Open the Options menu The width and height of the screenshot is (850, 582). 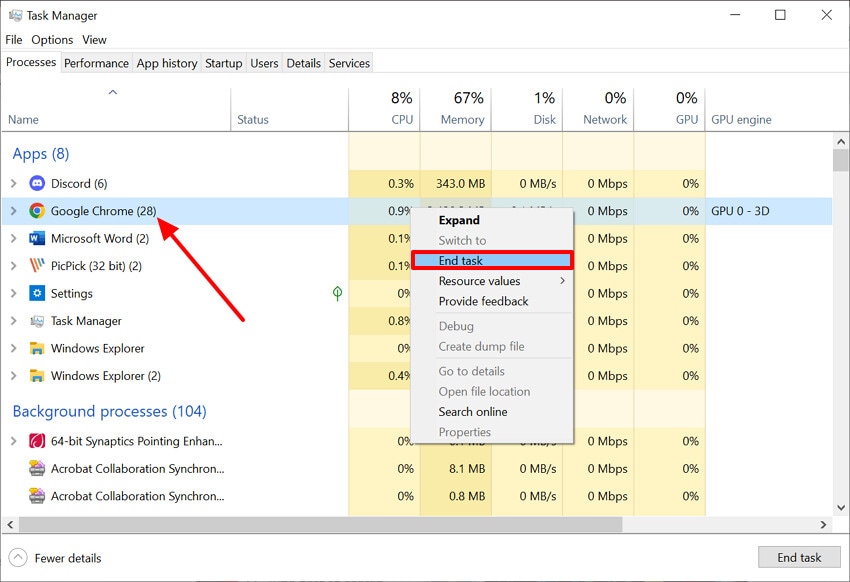[x=52, y=40]
